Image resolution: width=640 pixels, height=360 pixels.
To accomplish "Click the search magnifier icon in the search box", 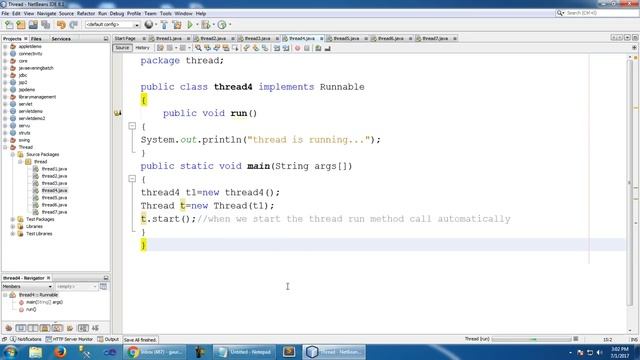I will (560, 13).
